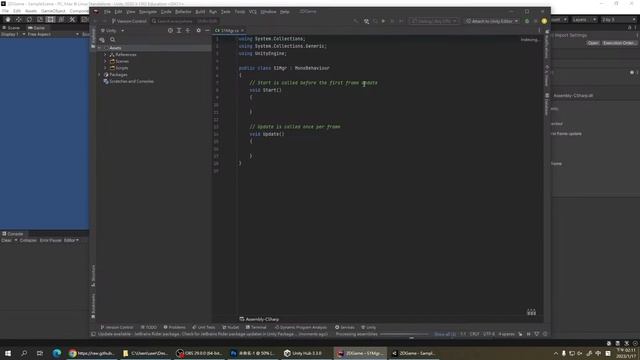Expand the References node

[105, 55]
